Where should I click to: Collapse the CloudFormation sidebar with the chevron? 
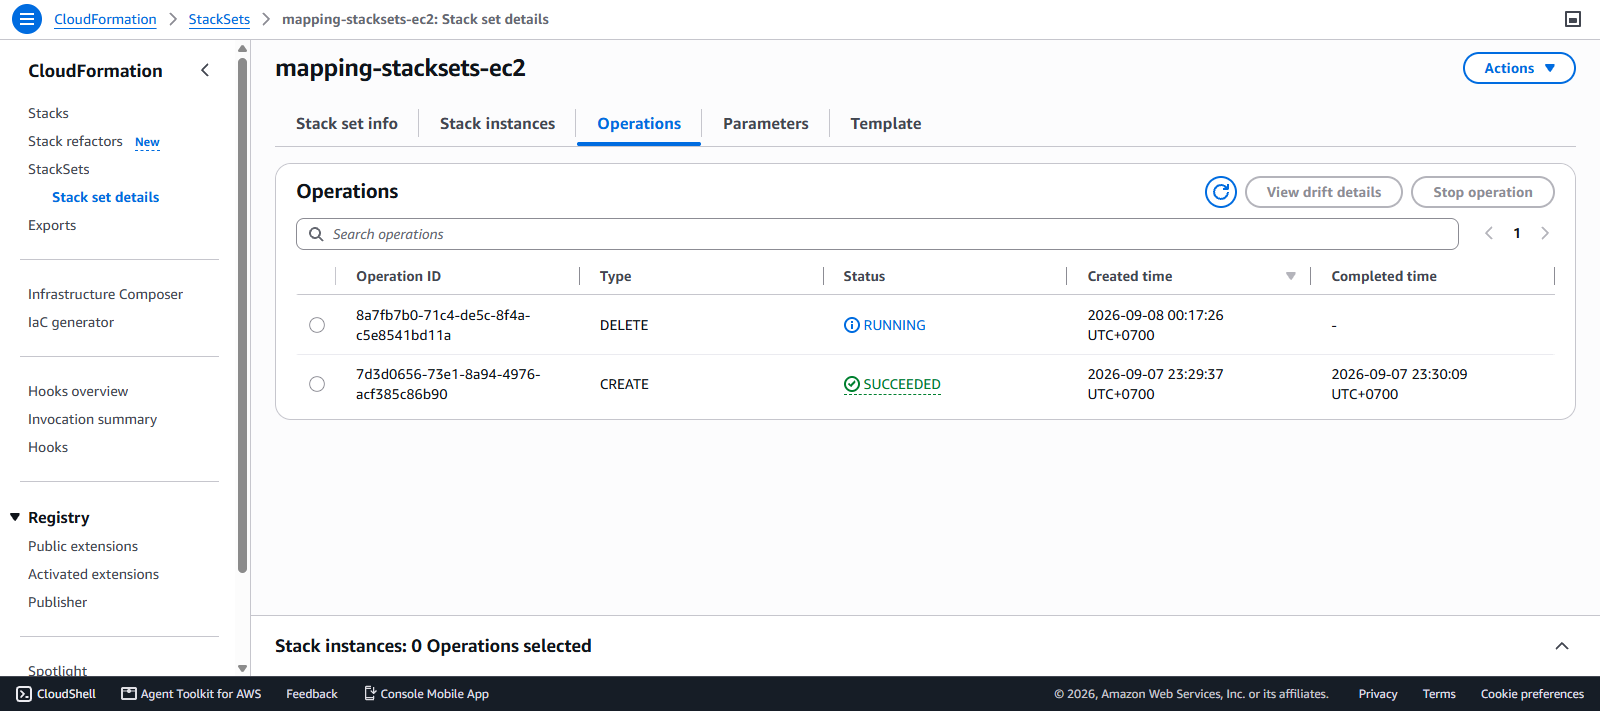coord(205,70)
